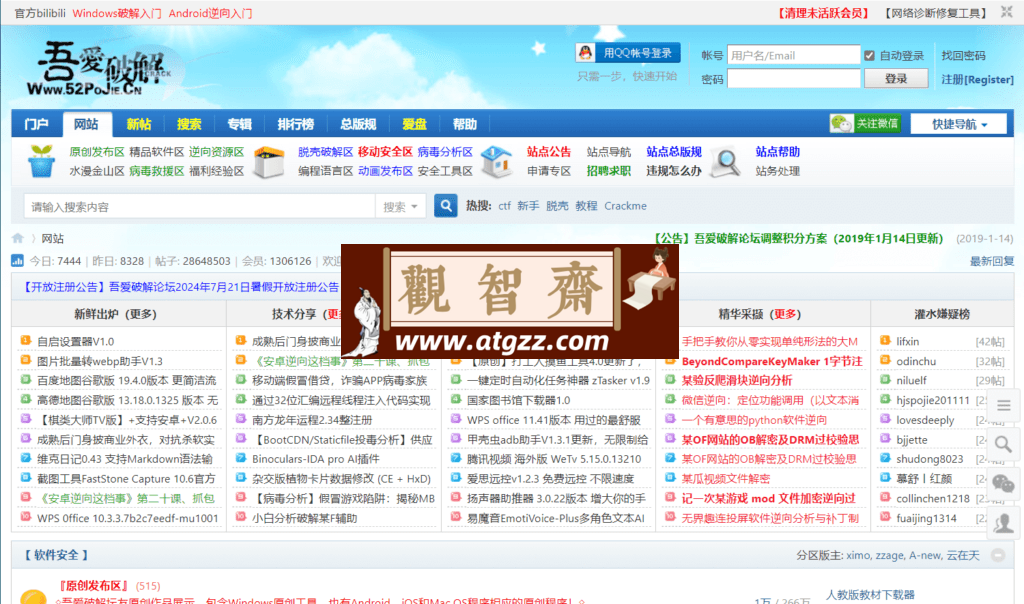Open the 开放注册公告 announcement link
This screenshot has height=604, width=1024.
click(x=182, y=287)
